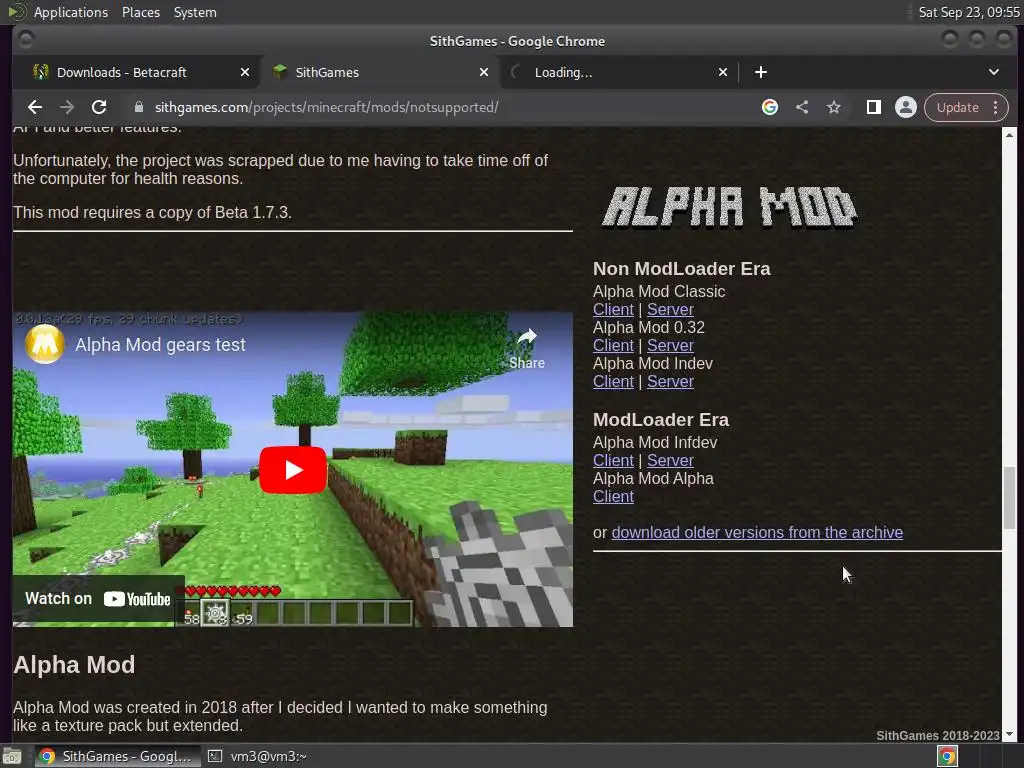Open the Chrome profile avatar
This screenshot has width=1024, height=768.
point(906,107)
